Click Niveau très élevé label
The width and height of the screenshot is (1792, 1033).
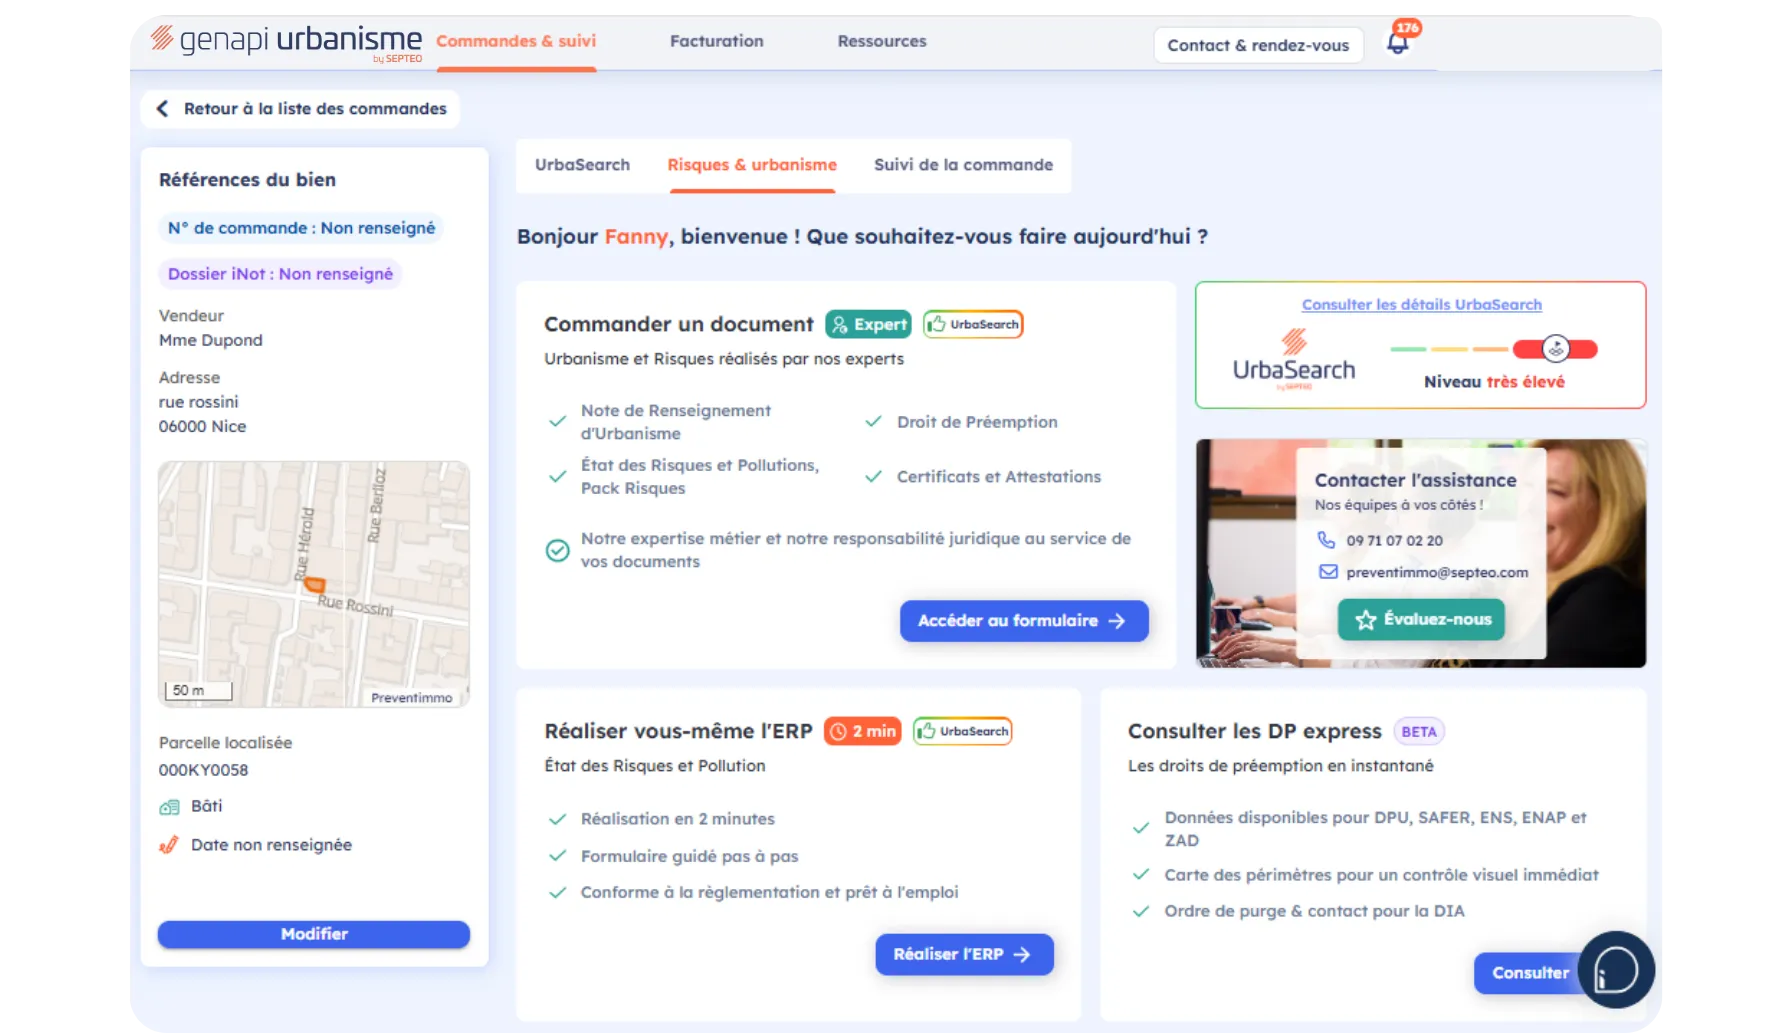click(x=1494, y=382)
